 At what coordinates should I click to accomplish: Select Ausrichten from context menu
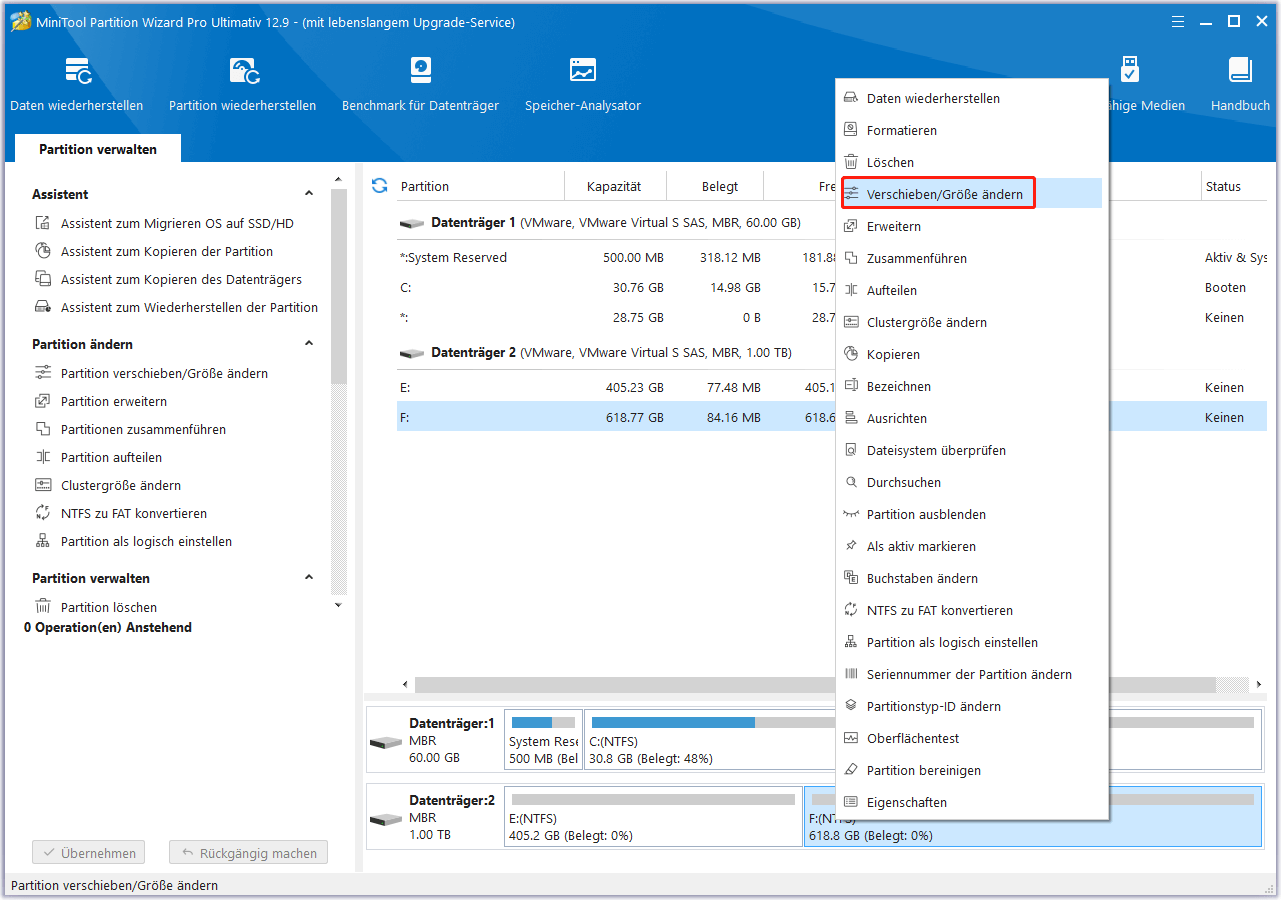point(971,419)
